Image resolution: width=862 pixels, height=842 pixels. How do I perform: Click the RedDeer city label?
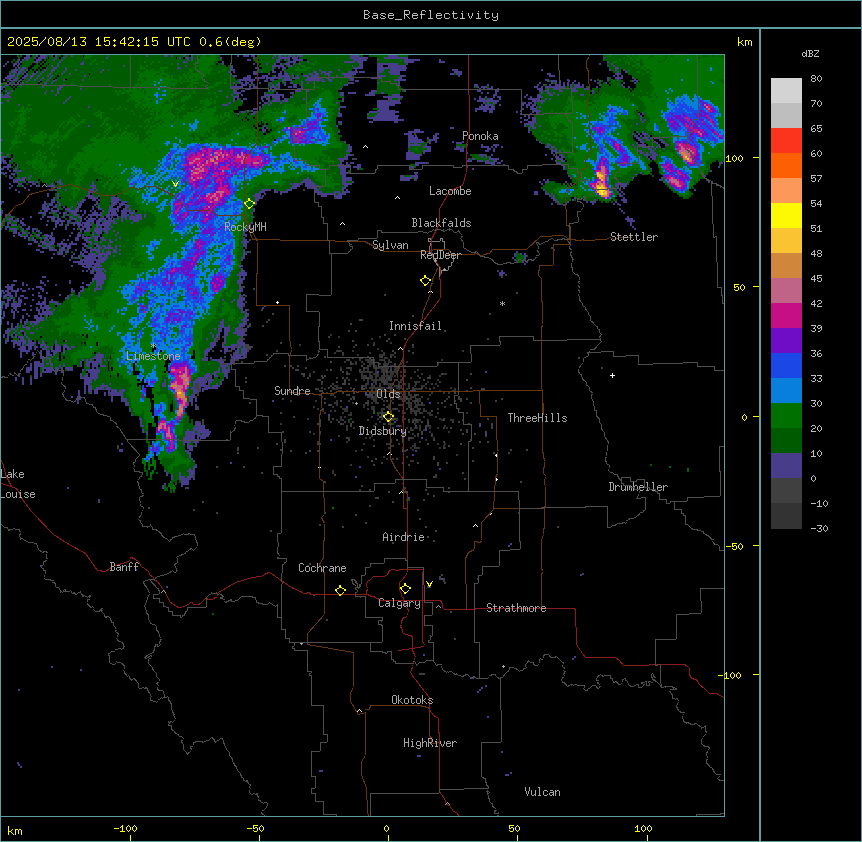pyautogui.click(x=440, y=255)
